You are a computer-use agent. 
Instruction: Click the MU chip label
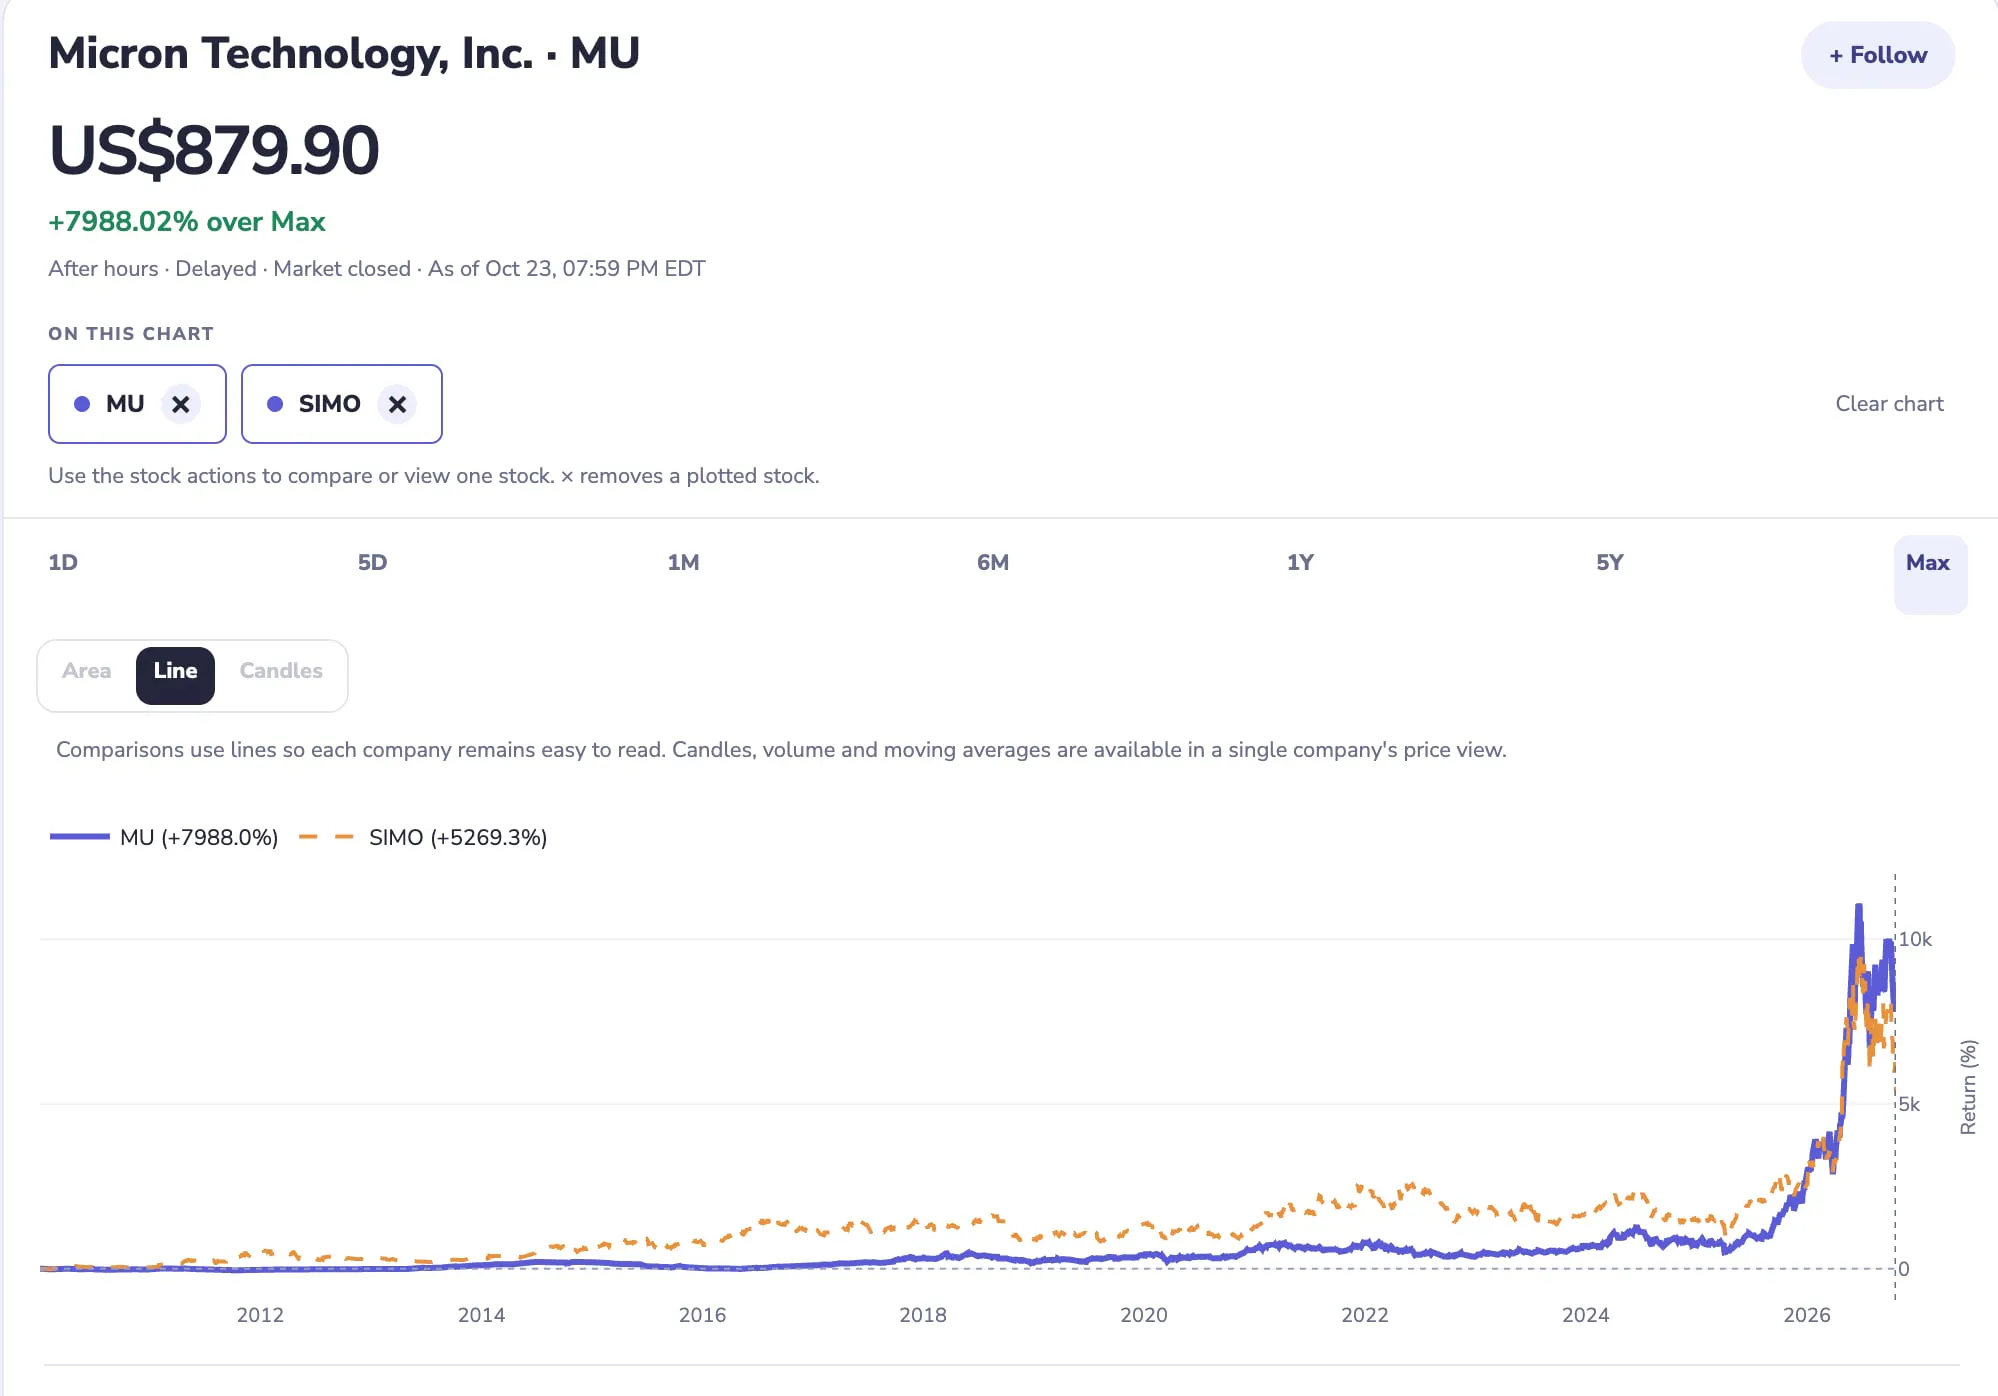(125, 404)
